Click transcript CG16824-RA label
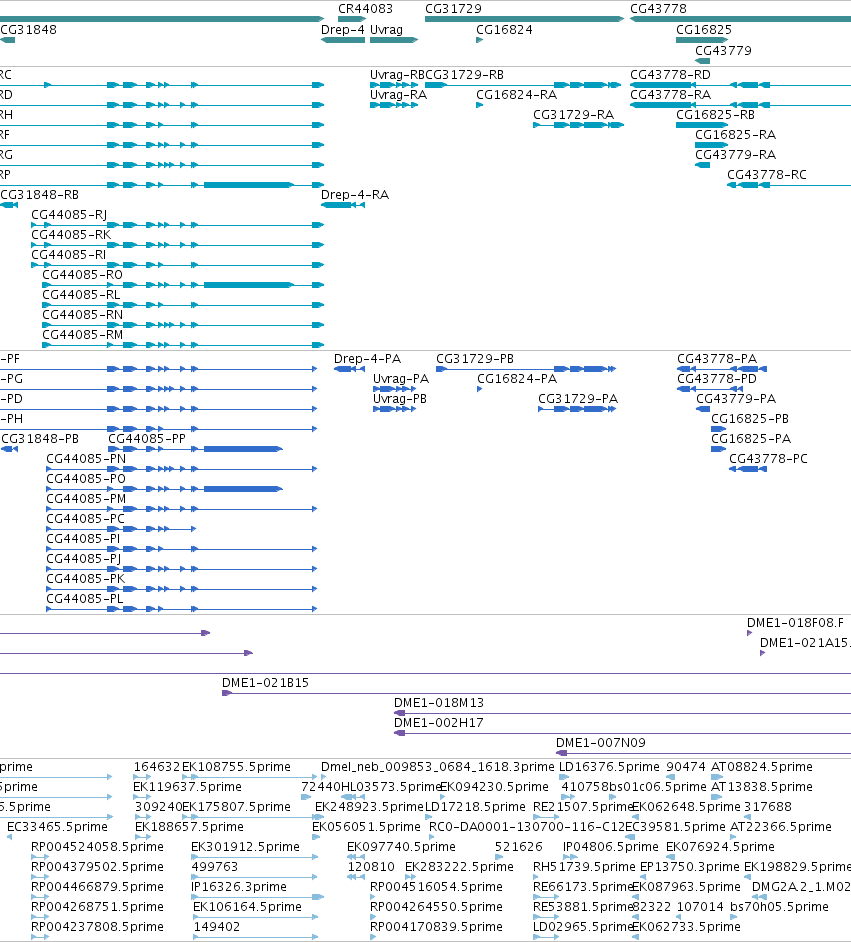 (516, 95)
